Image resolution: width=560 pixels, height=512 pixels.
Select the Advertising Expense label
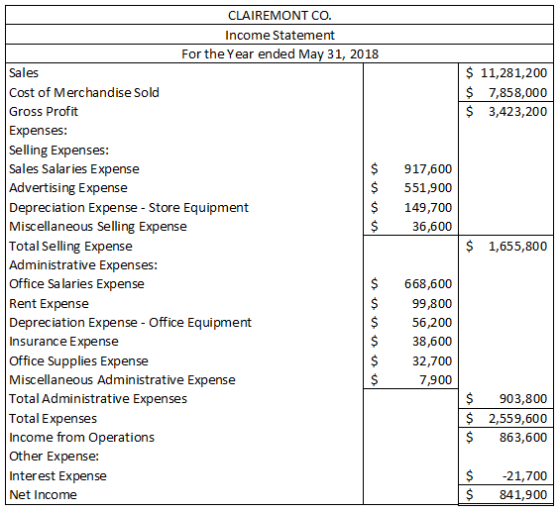pyautogui.click(x=68, y=188)
